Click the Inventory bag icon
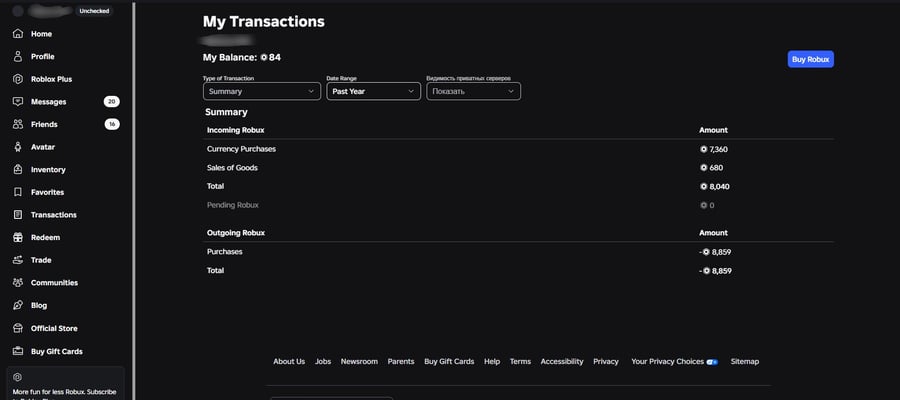This screenshot has width=900, height=400. (18, 170)
